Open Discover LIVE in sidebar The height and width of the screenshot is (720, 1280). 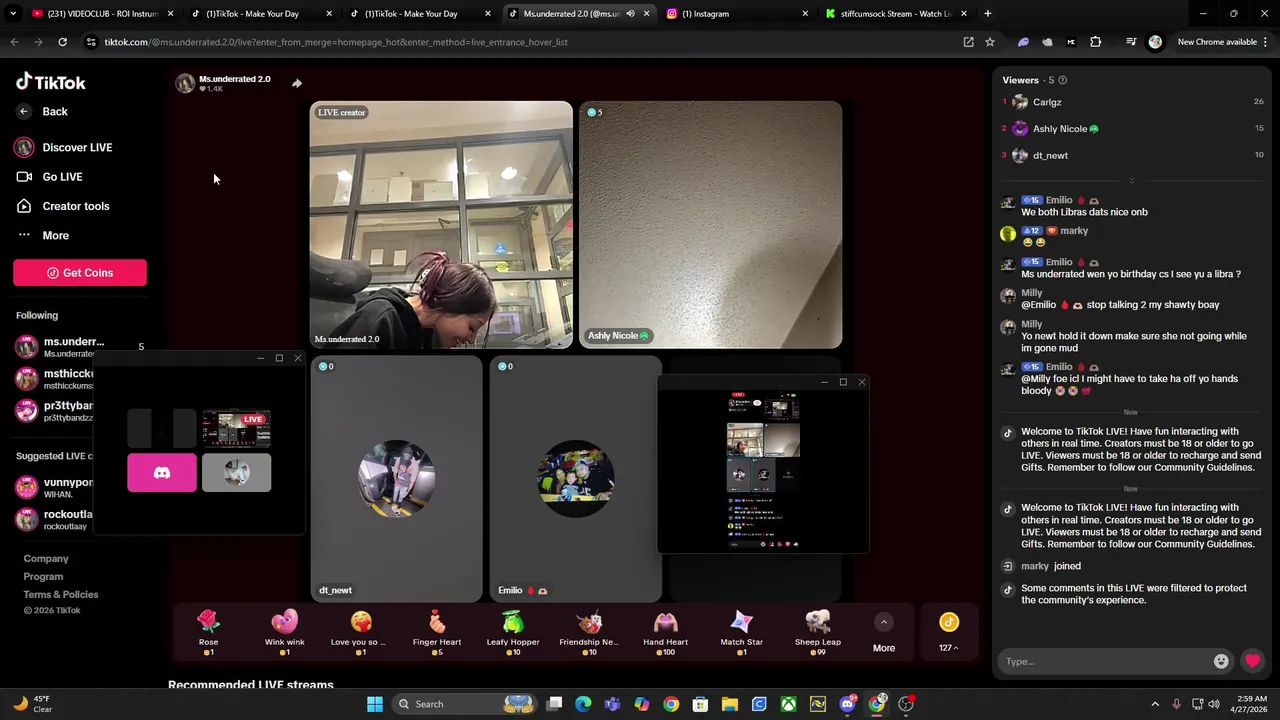[x=64, y=147]
